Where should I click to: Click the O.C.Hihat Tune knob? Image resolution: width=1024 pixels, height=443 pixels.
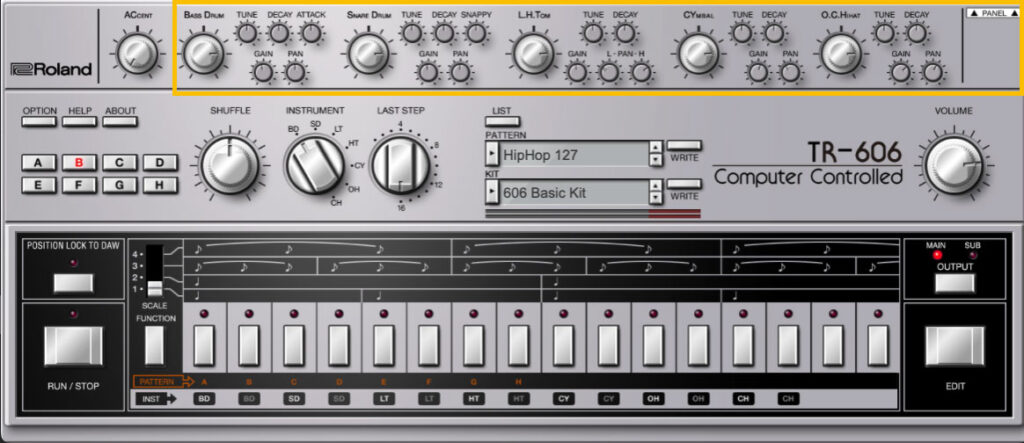tap(884, 33)
